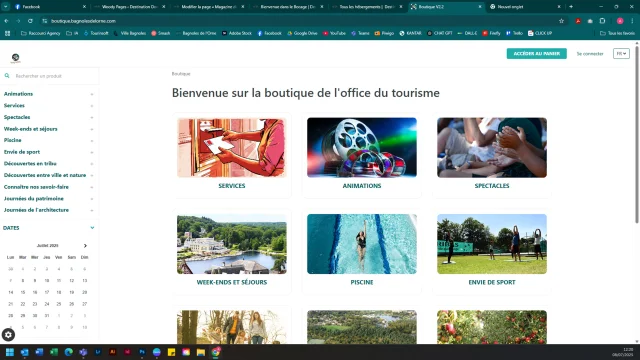Click the Boutique breadcrumb
Screen dimensions: 640x360
tap(181, 74)
